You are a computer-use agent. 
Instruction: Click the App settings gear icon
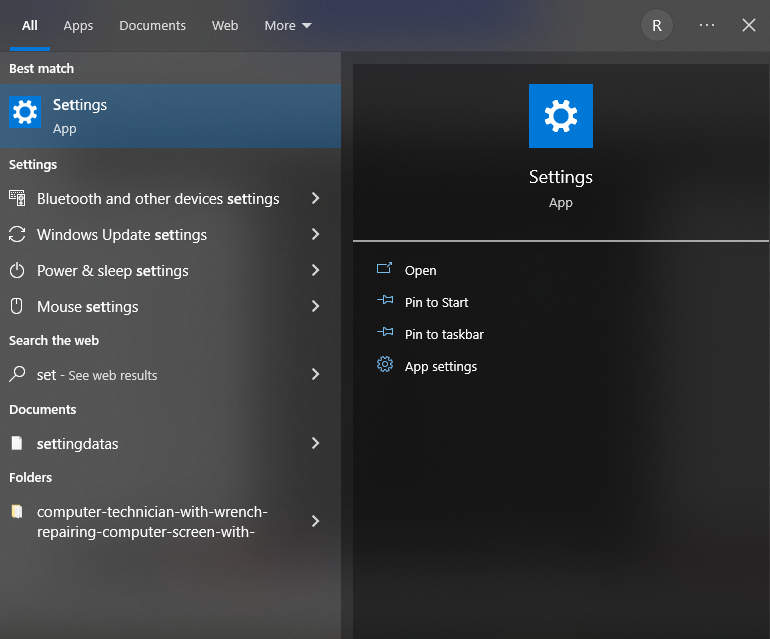coord(385,364)
